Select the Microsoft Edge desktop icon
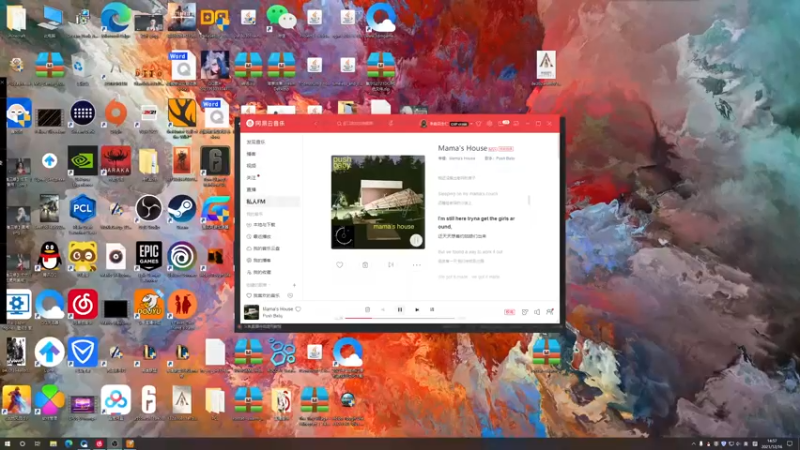 coord(116,19)
